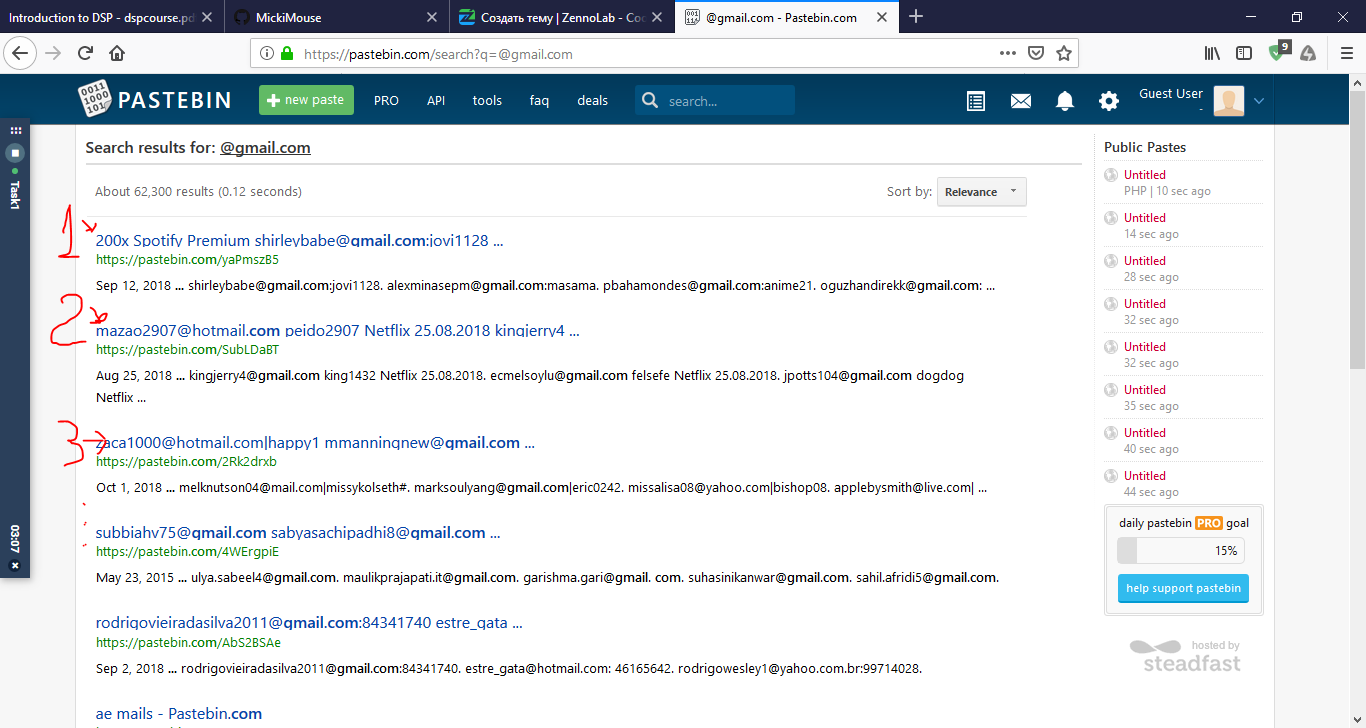The image size is (1366, 728).
Task: Open Untitled paste from 28 sec ago
Action: coord(1144,261)
